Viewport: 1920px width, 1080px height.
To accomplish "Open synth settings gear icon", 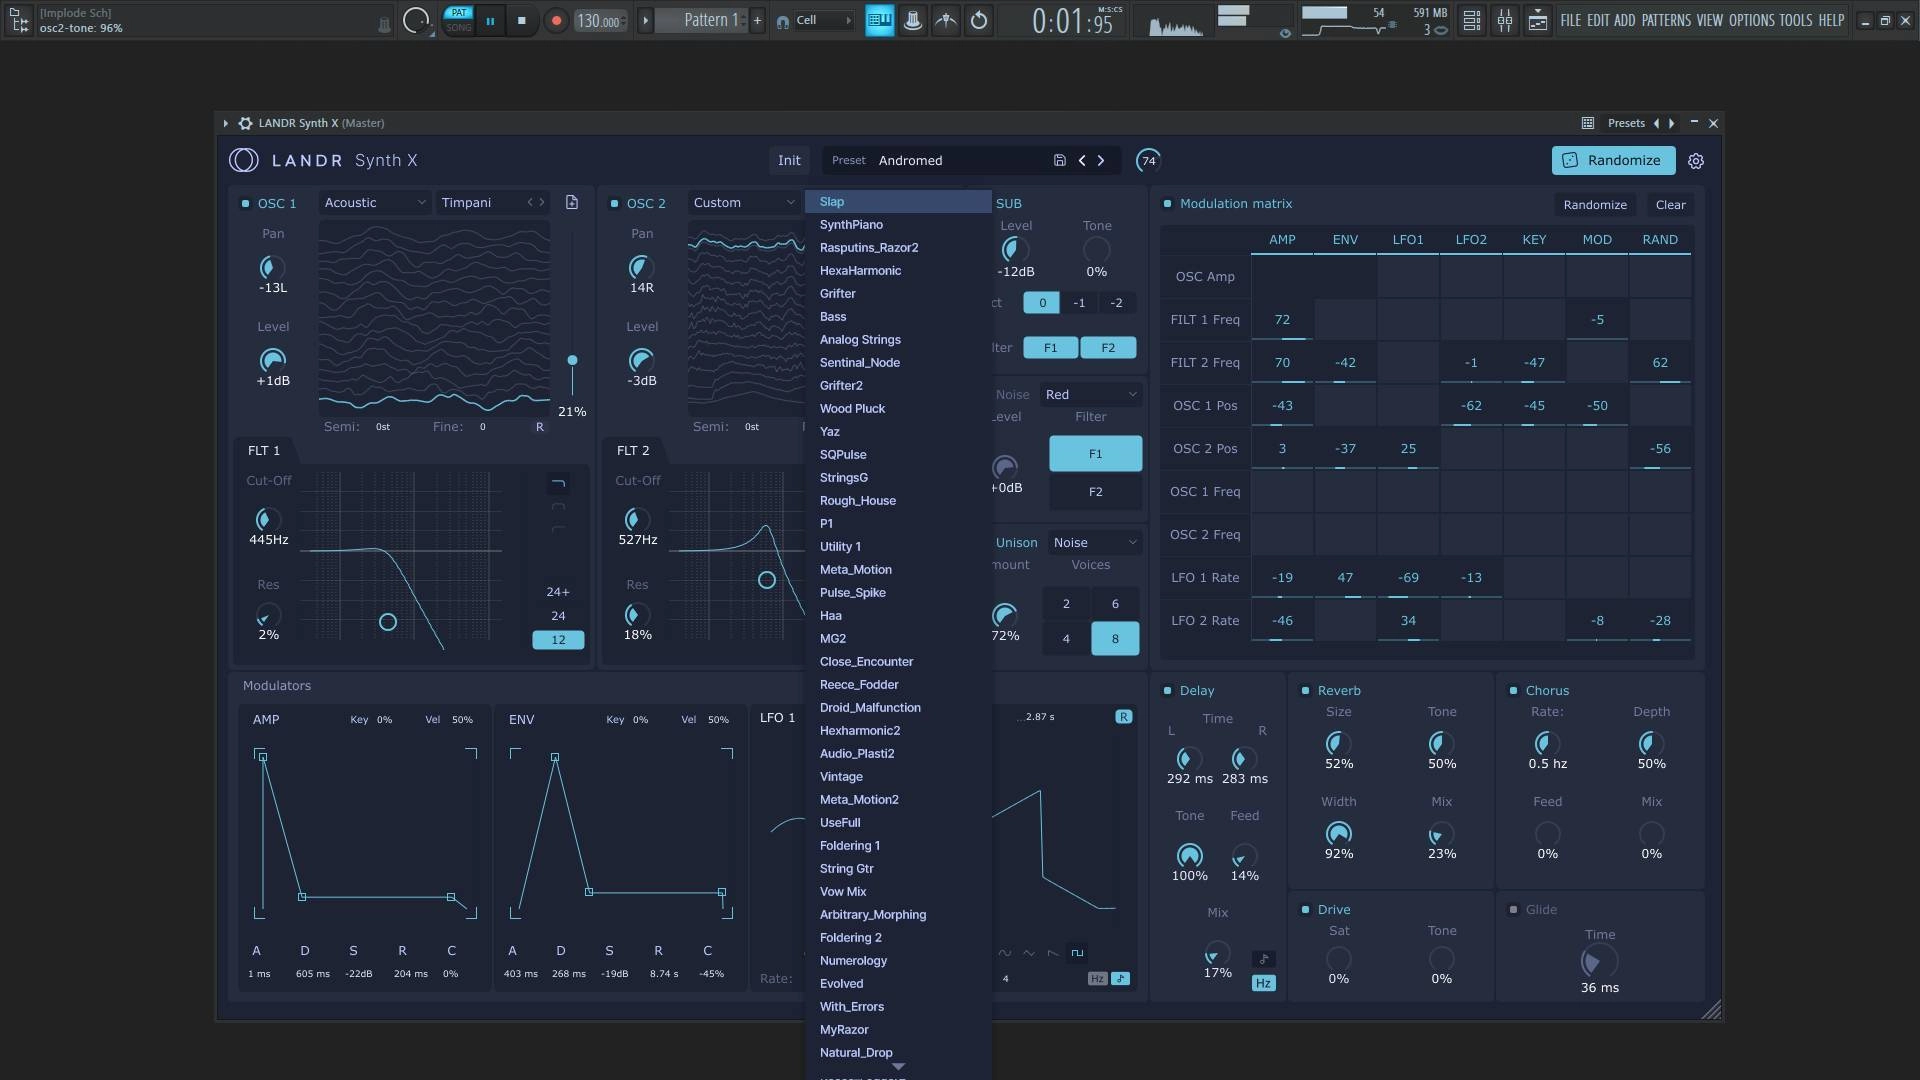I will coord(1696,161).
